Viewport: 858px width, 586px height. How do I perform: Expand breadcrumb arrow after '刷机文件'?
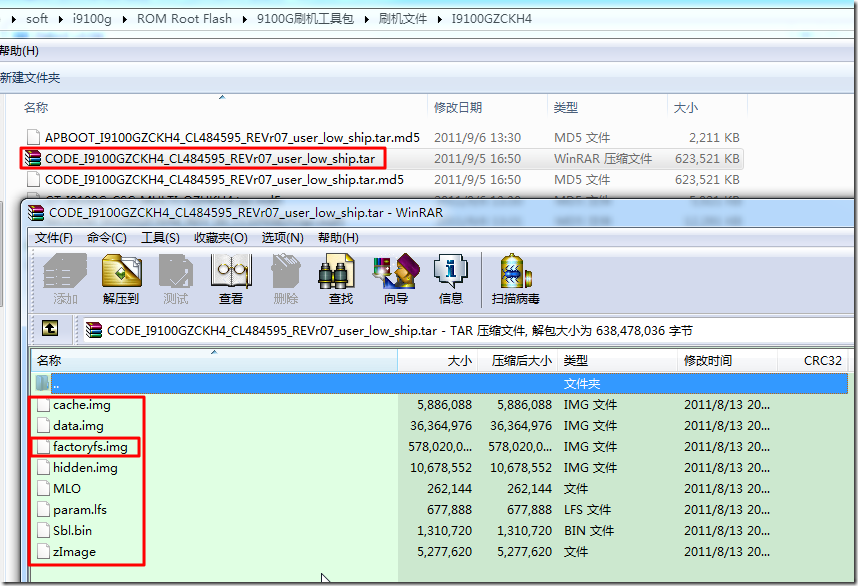[439, 19]
